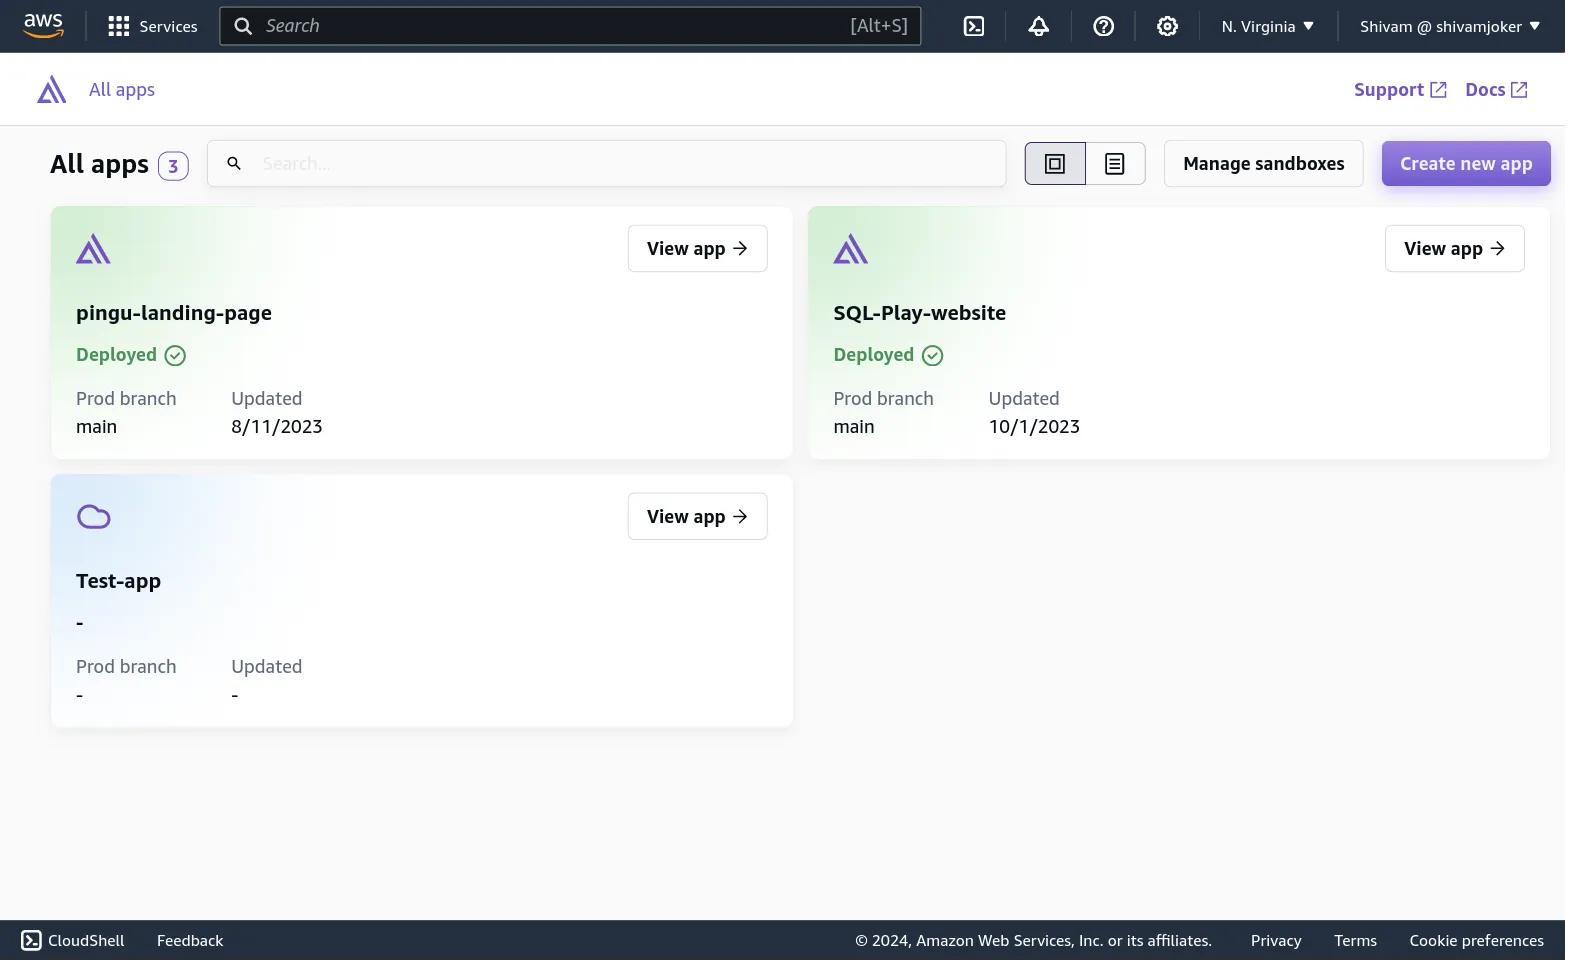Open the settings gear in top bar
The image size is (1570, 962).
[1167, 27]
